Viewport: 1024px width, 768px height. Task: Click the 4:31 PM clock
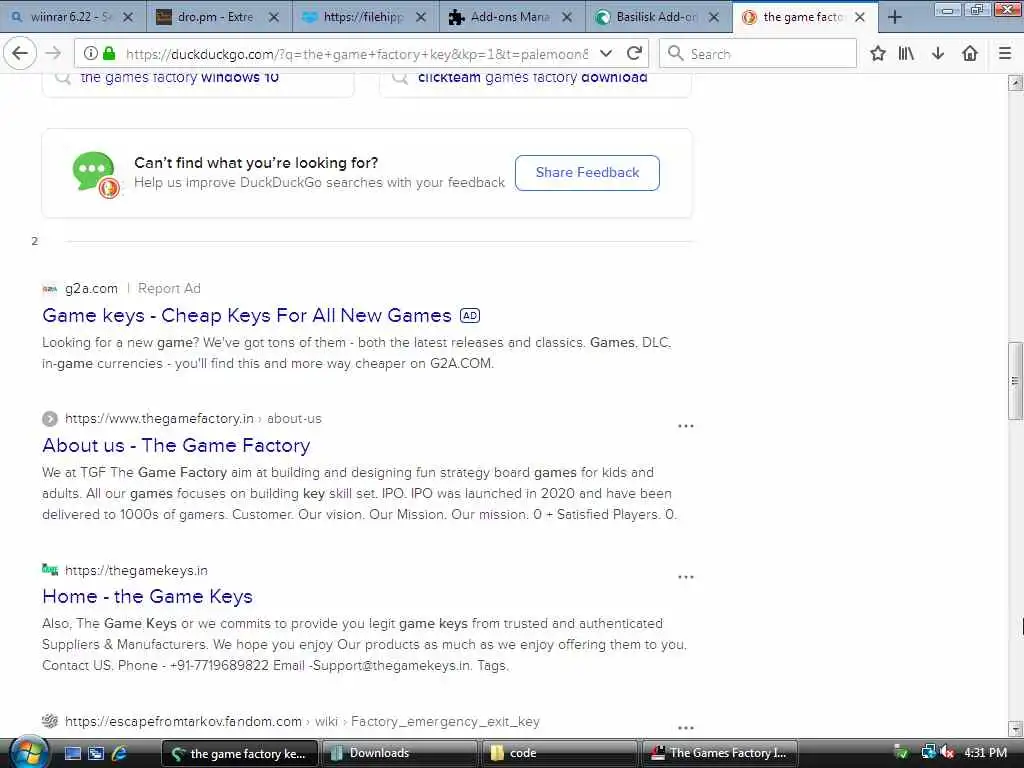985,753
